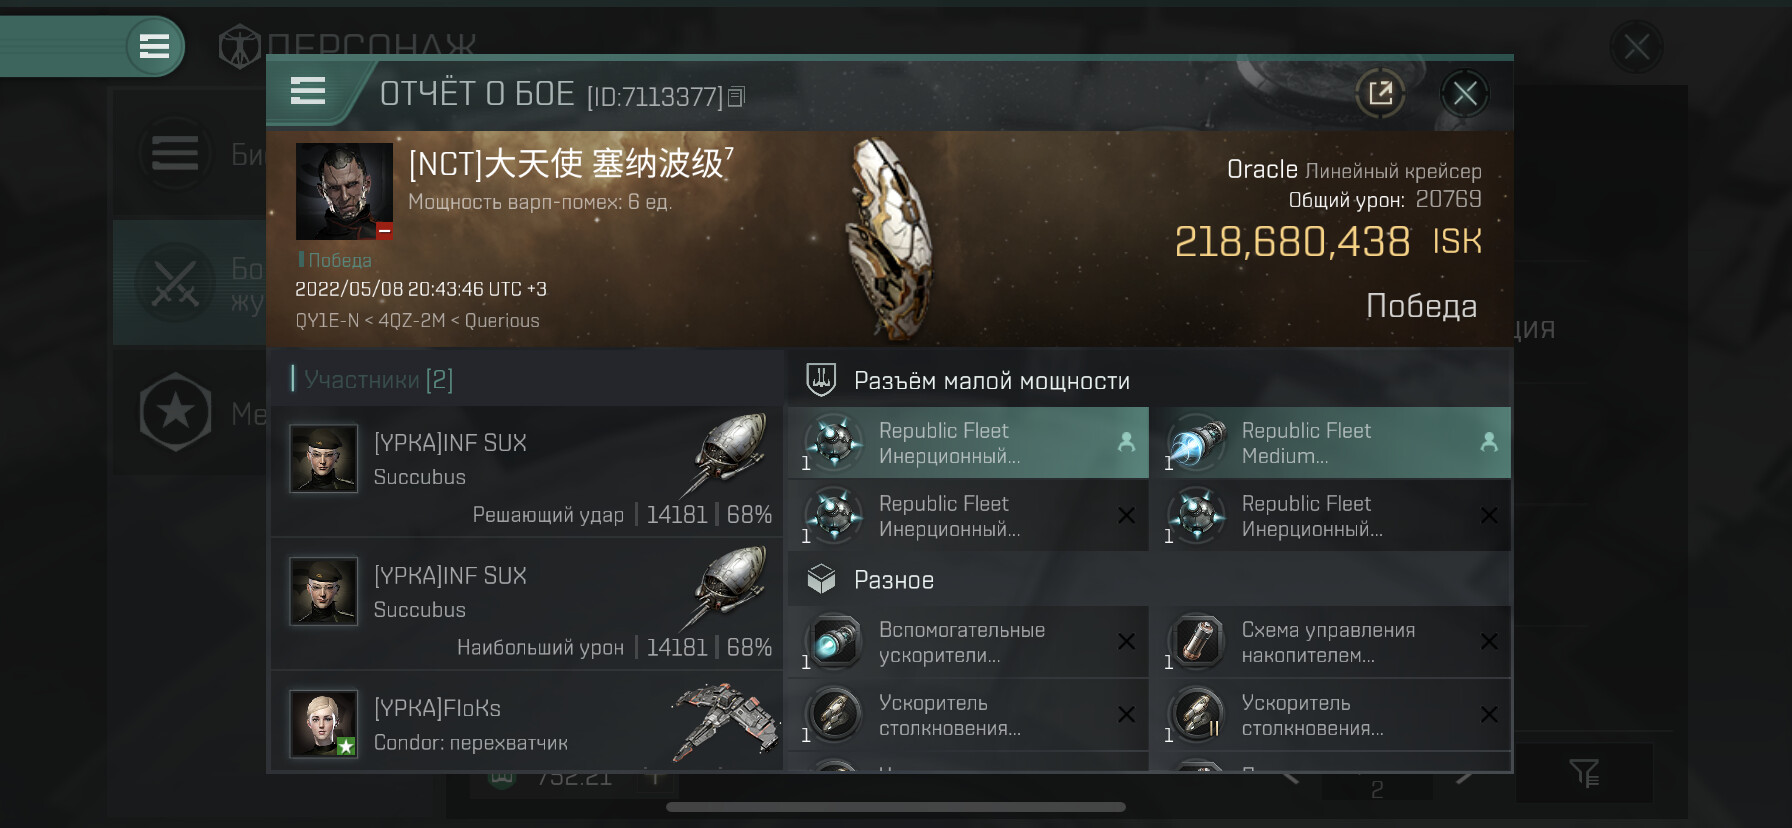Open the battle report hamburger menu

[308, 92]
